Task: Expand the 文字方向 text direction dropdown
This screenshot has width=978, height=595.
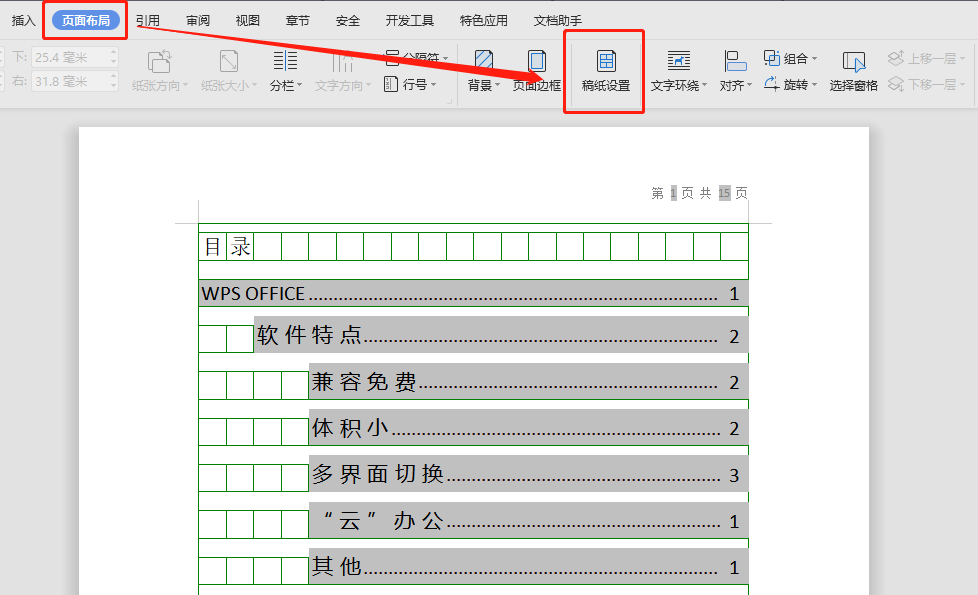Action: coord(369,85)
